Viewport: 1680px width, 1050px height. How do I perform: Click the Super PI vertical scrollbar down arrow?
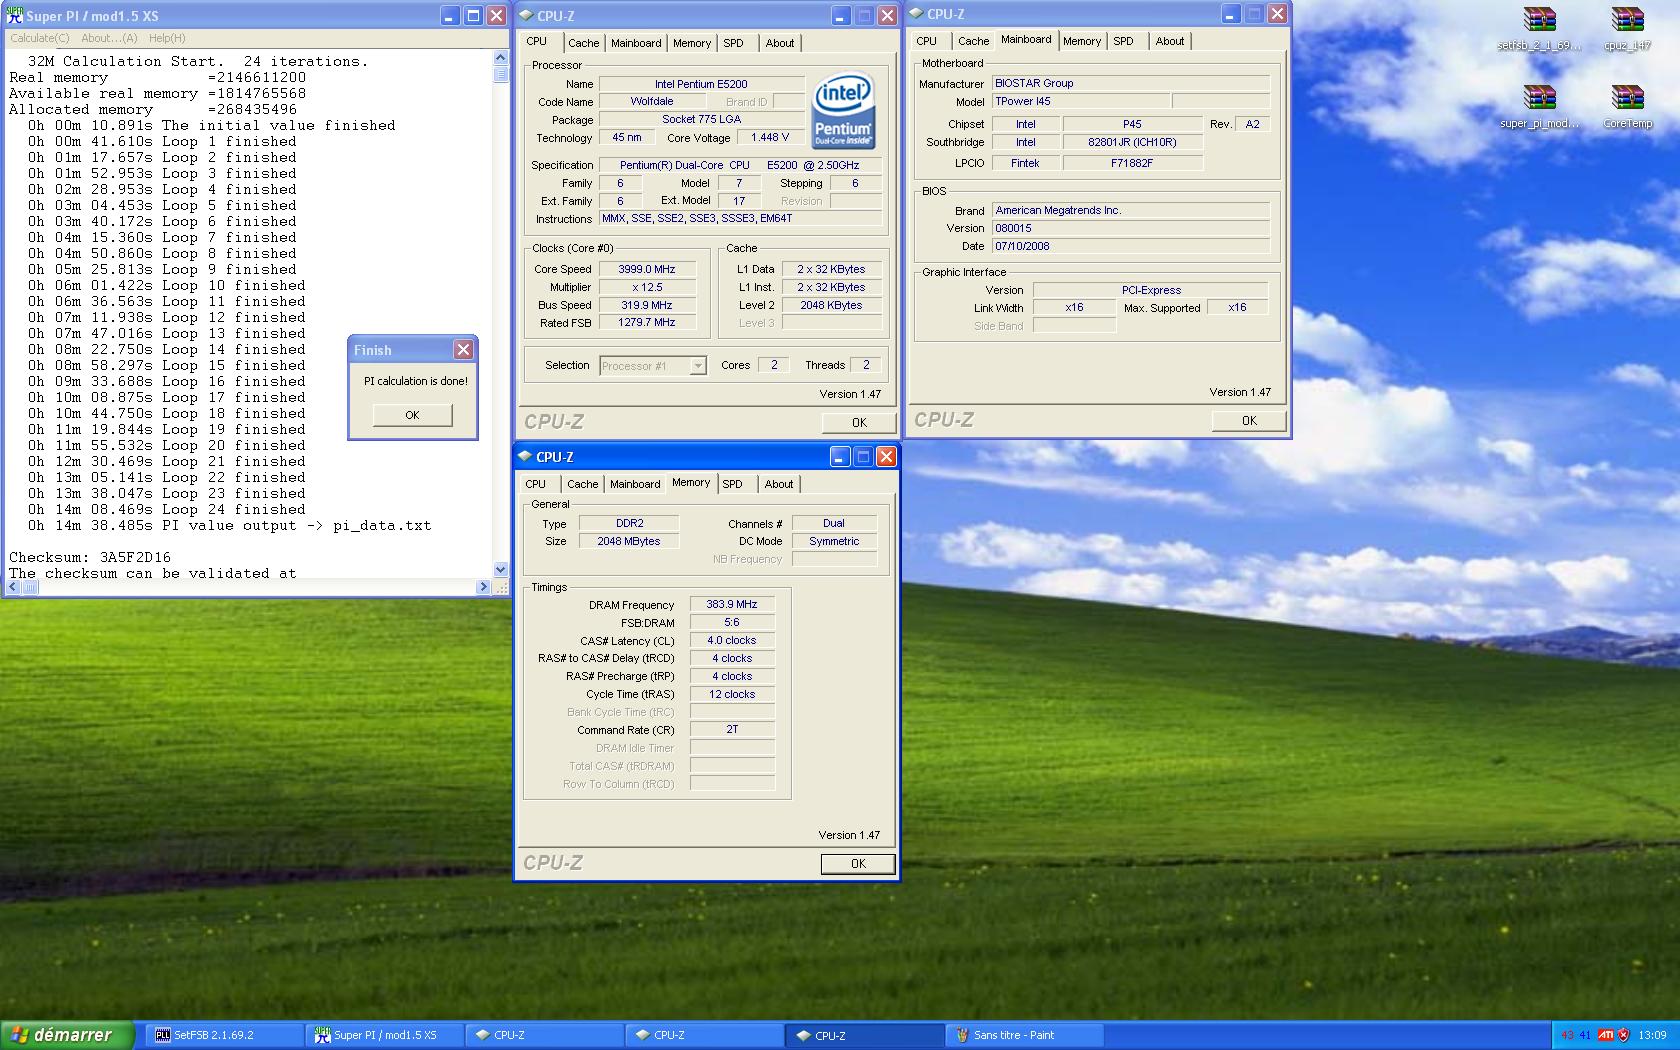coord(501,570)
